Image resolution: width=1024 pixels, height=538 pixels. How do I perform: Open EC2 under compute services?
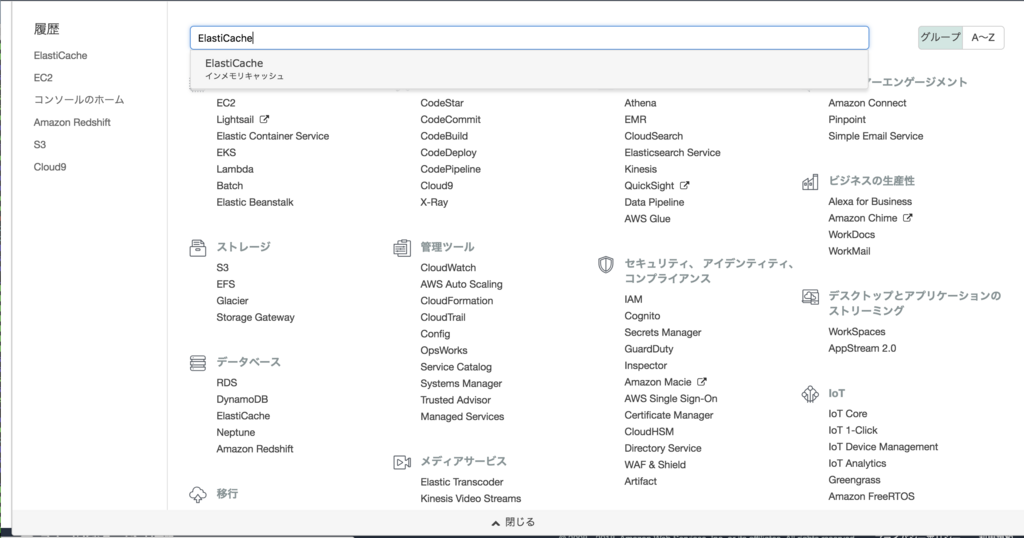pos(226,103)
